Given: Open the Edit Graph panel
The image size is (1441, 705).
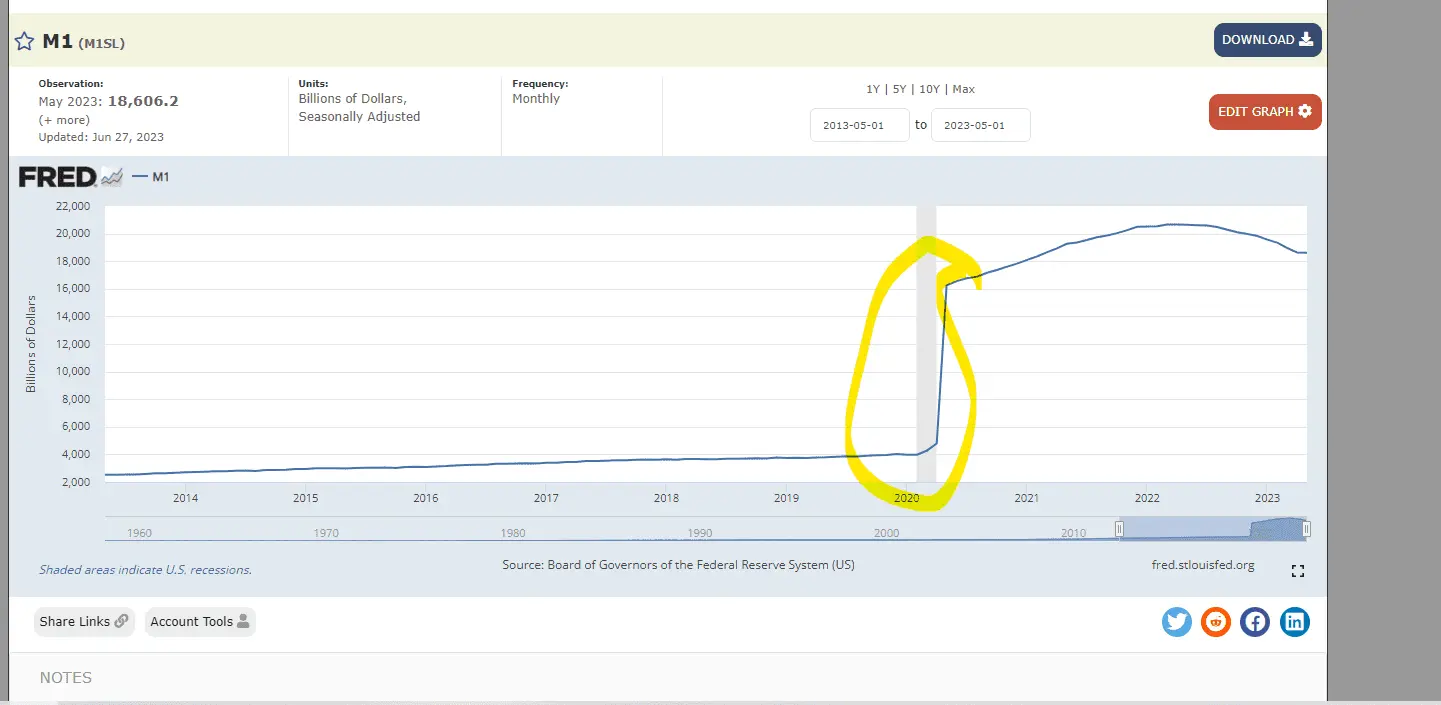Looking at the screenshot, I should coord(1264,112).
